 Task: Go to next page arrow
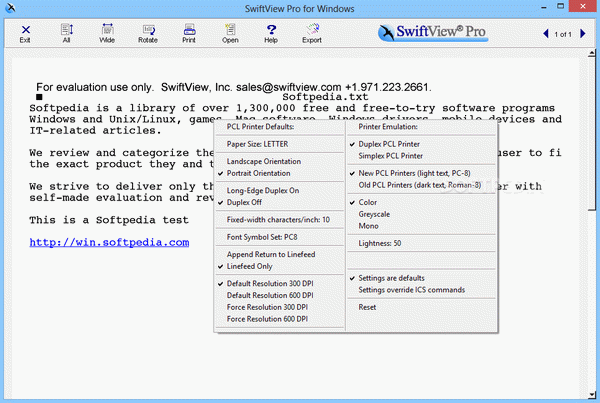click(583, 34)
